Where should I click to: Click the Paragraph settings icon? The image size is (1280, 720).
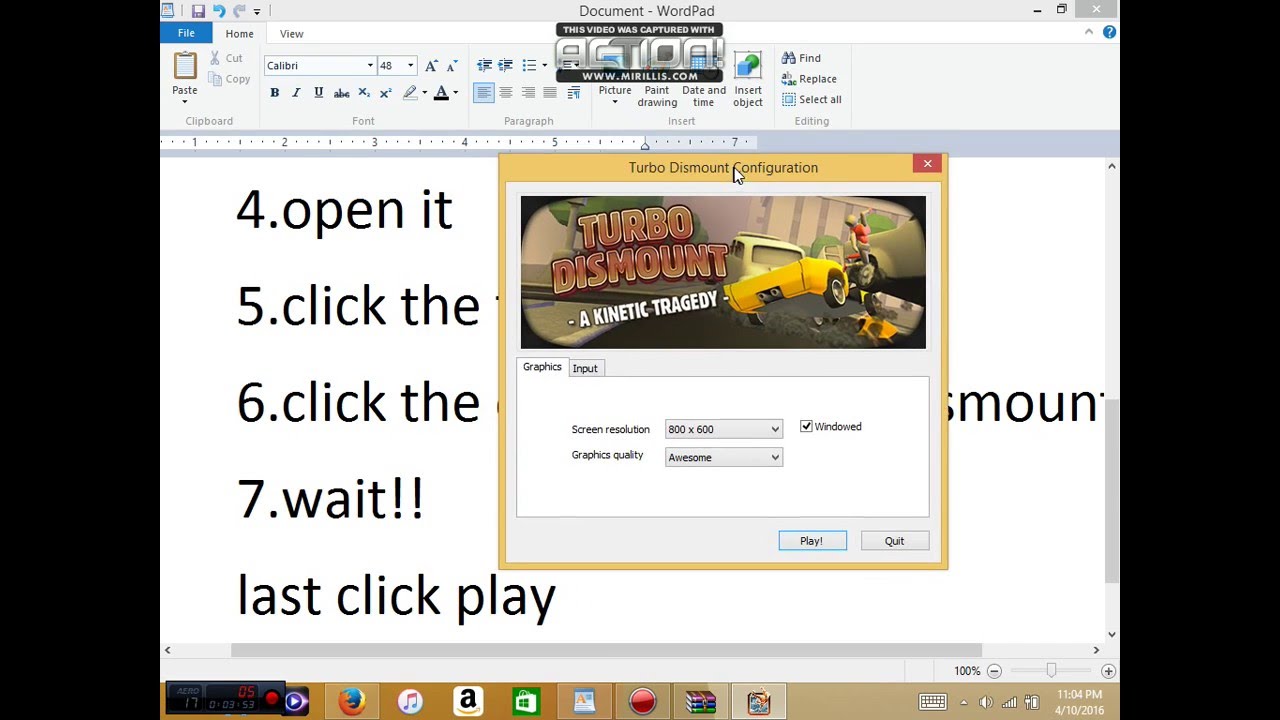574,93
